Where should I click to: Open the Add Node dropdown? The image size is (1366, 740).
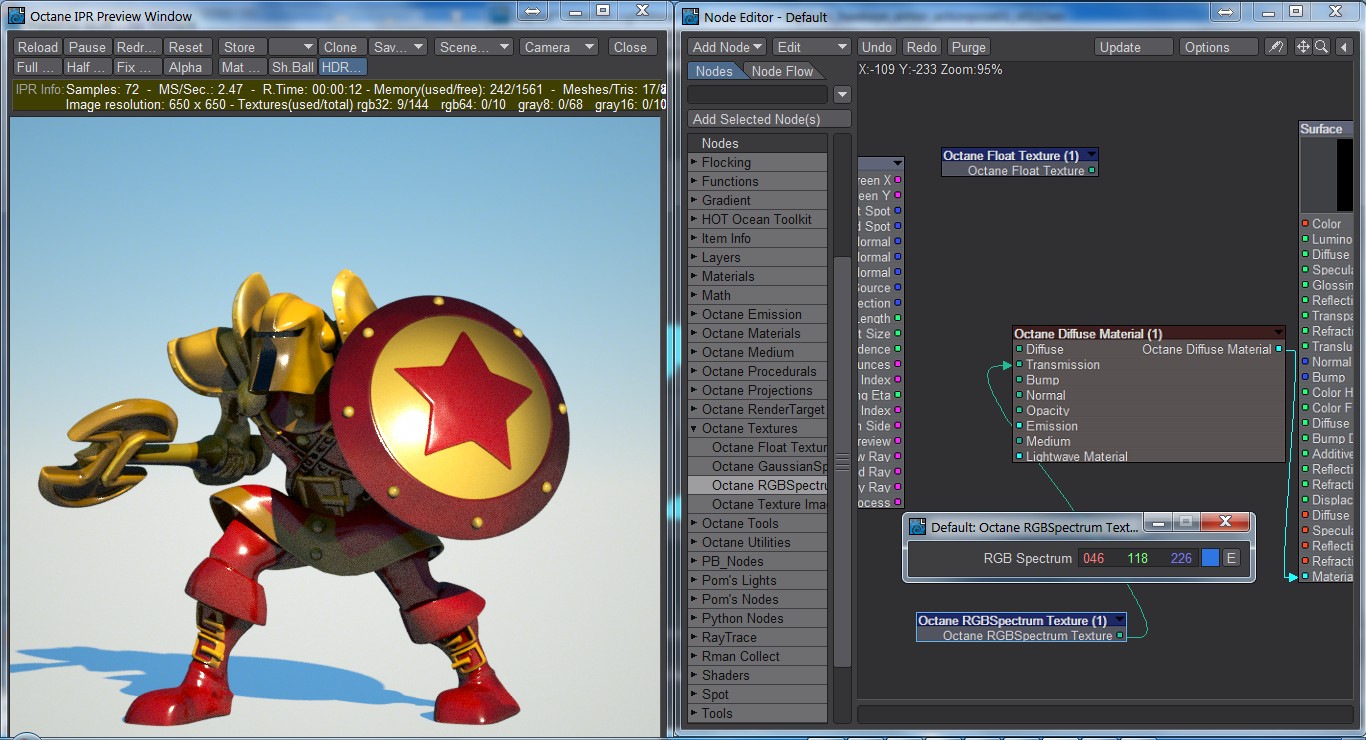pos(727,47)
